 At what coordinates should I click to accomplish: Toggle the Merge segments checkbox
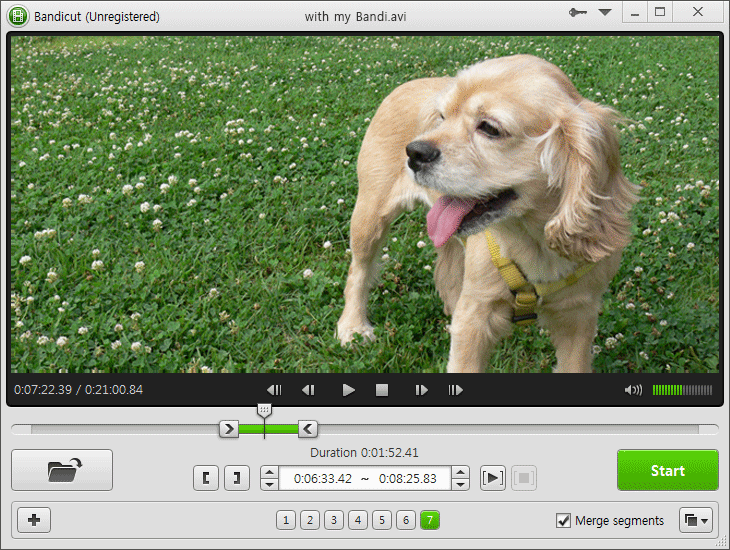point(564,520)
